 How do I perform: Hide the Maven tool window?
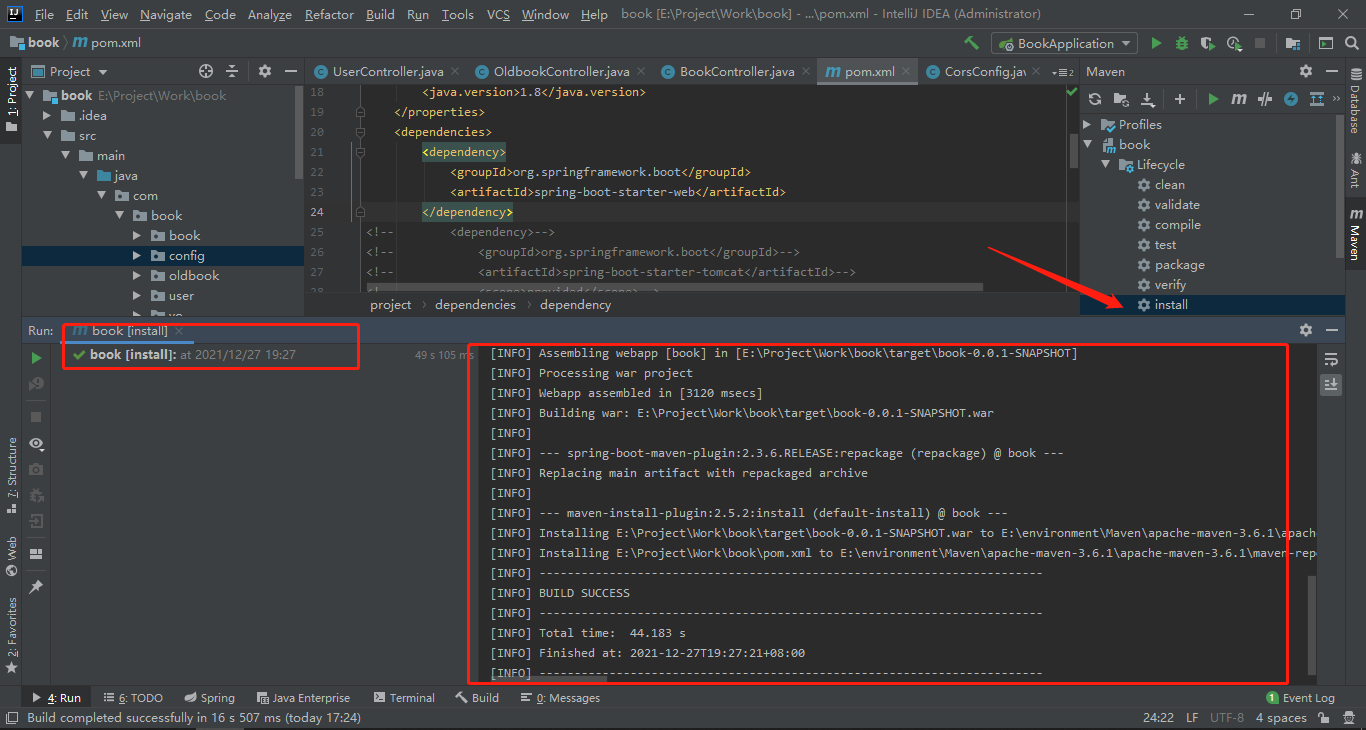click(1333, 71)
